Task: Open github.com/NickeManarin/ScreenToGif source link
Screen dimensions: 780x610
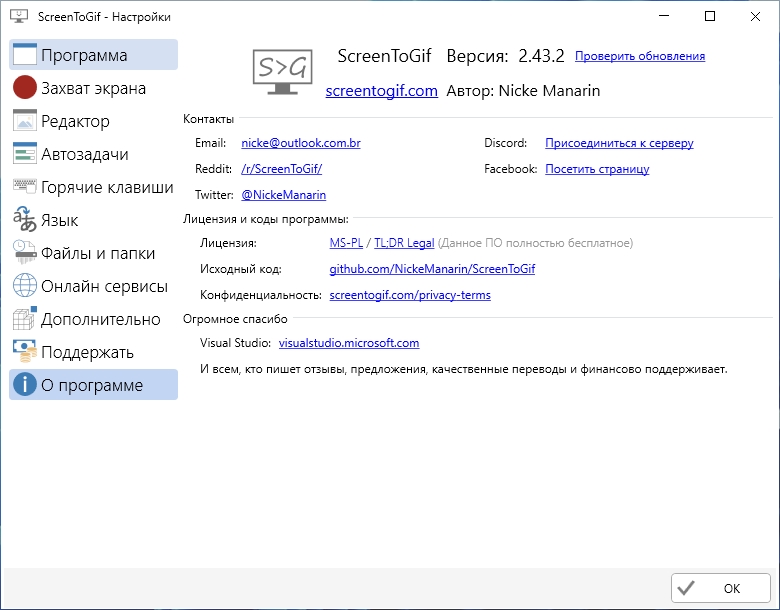Action: click(x=432, y=269)
